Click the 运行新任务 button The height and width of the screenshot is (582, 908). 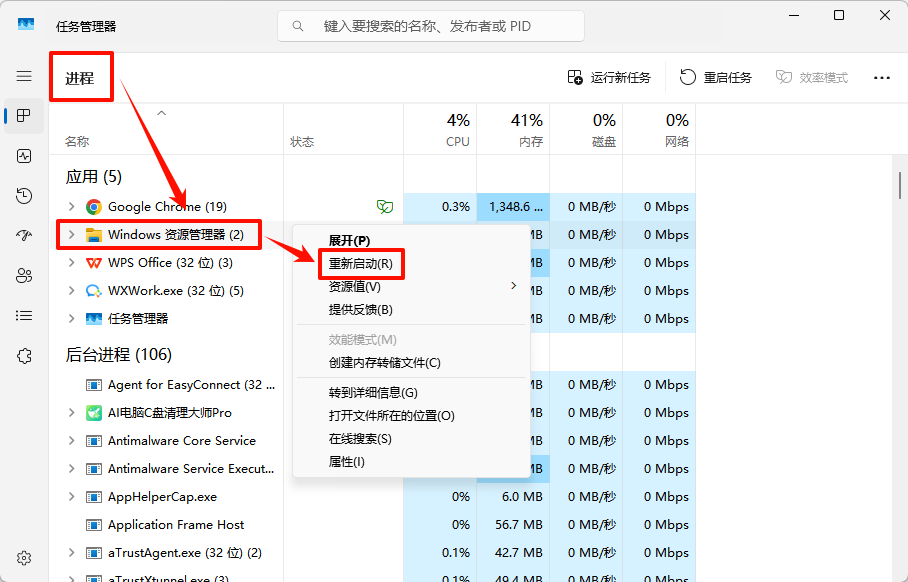coord(609,78)
